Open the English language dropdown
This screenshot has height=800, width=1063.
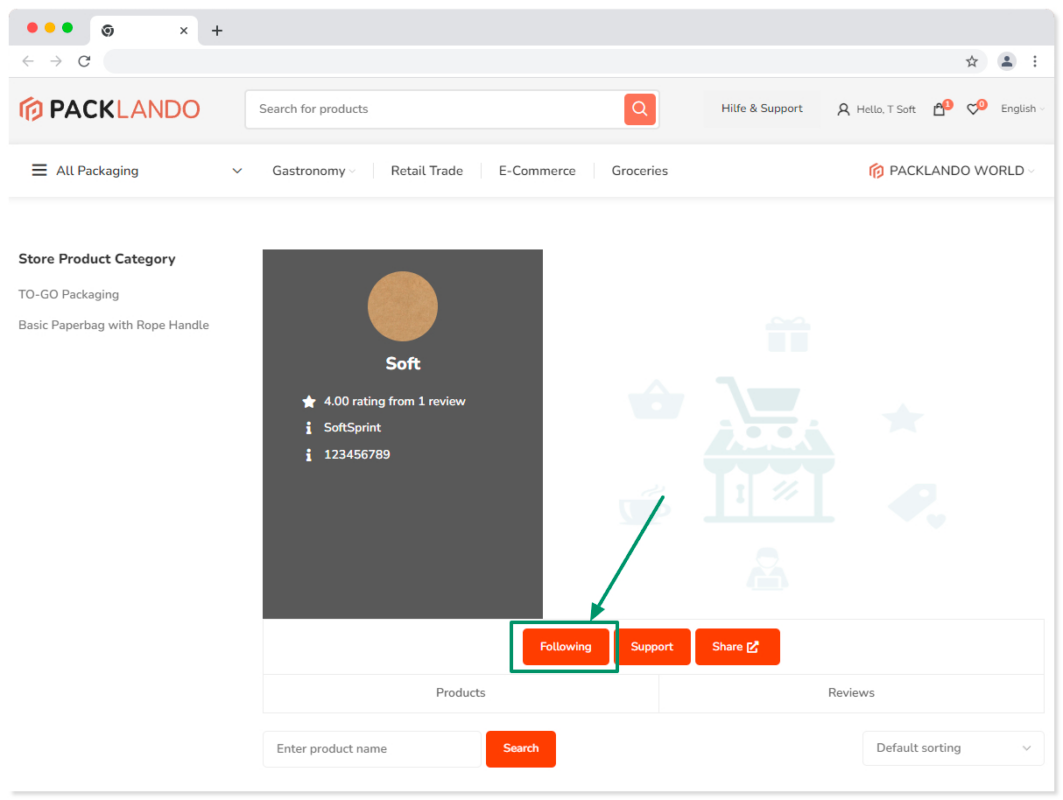pyautogui.click(x=1022, y=109)
